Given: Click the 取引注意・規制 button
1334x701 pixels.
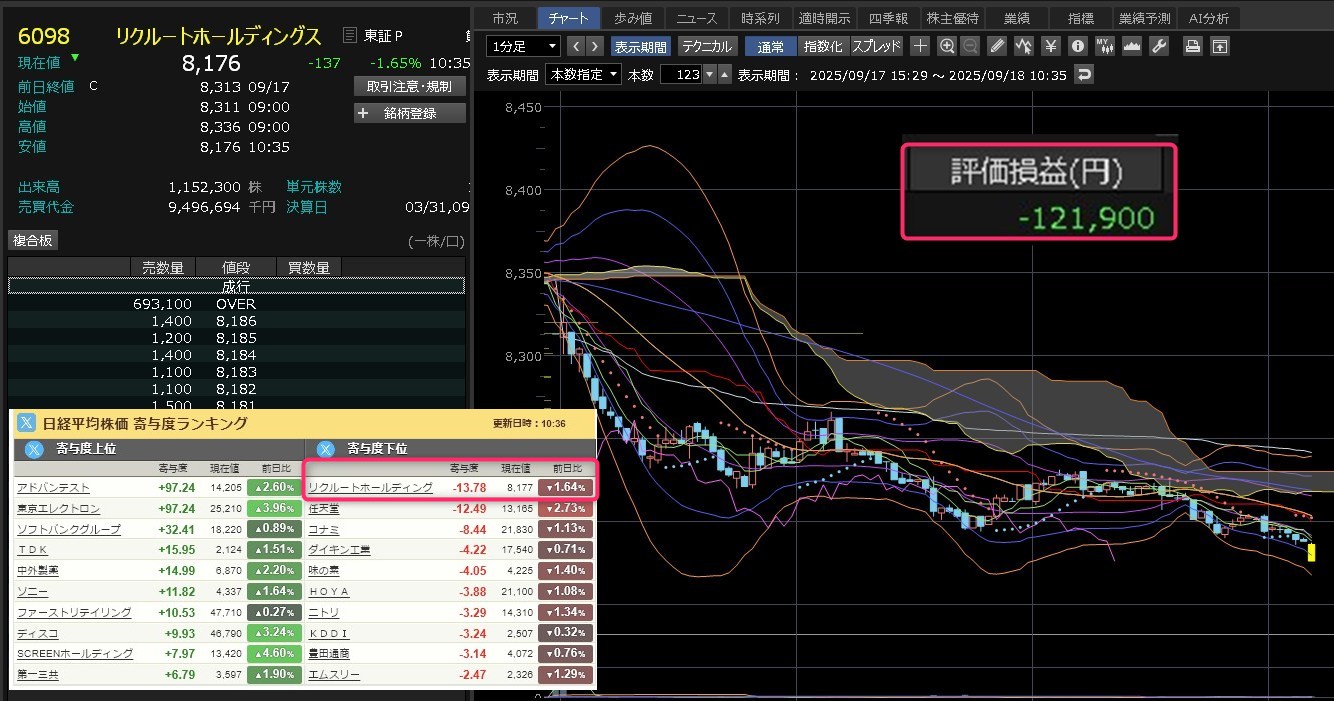Looking at the screenshot, I should pyautogui.click(x=410, y=87).
